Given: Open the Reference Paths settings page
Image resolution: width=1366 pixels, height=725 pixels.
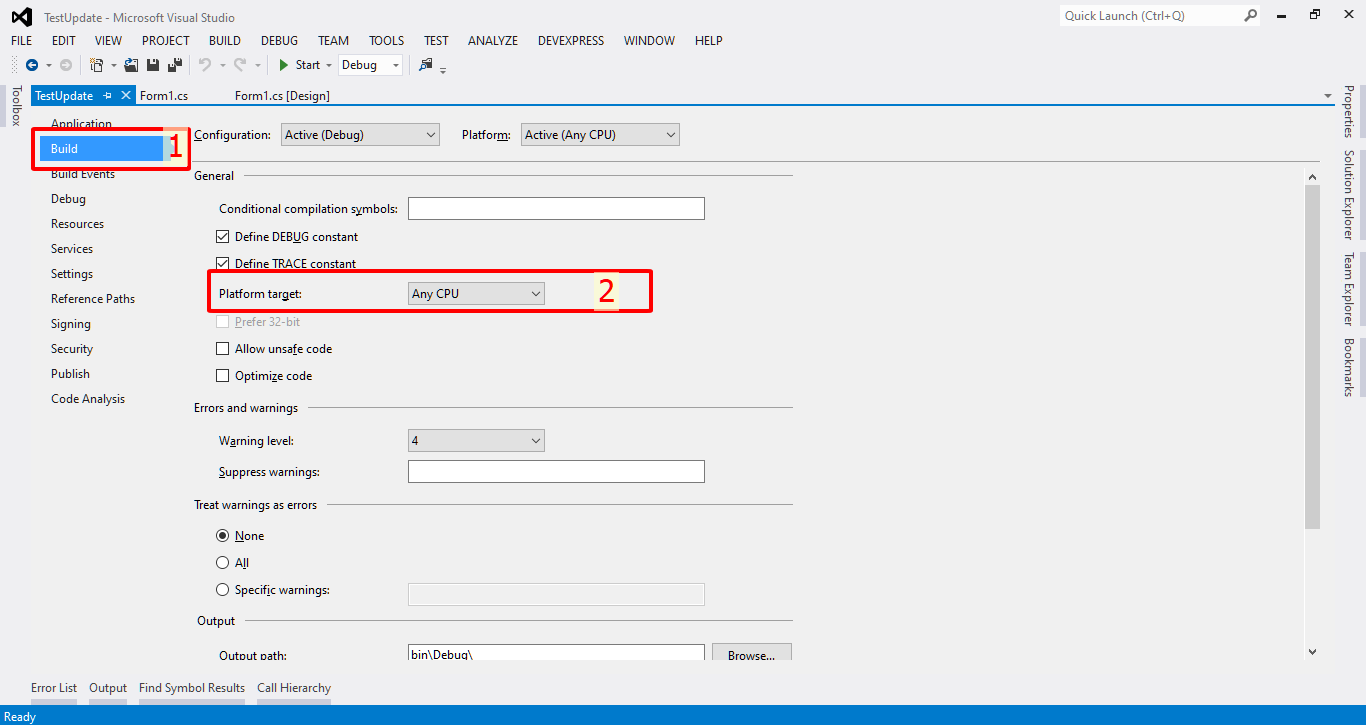Looking at the screenshot, I should click(93, 299).
